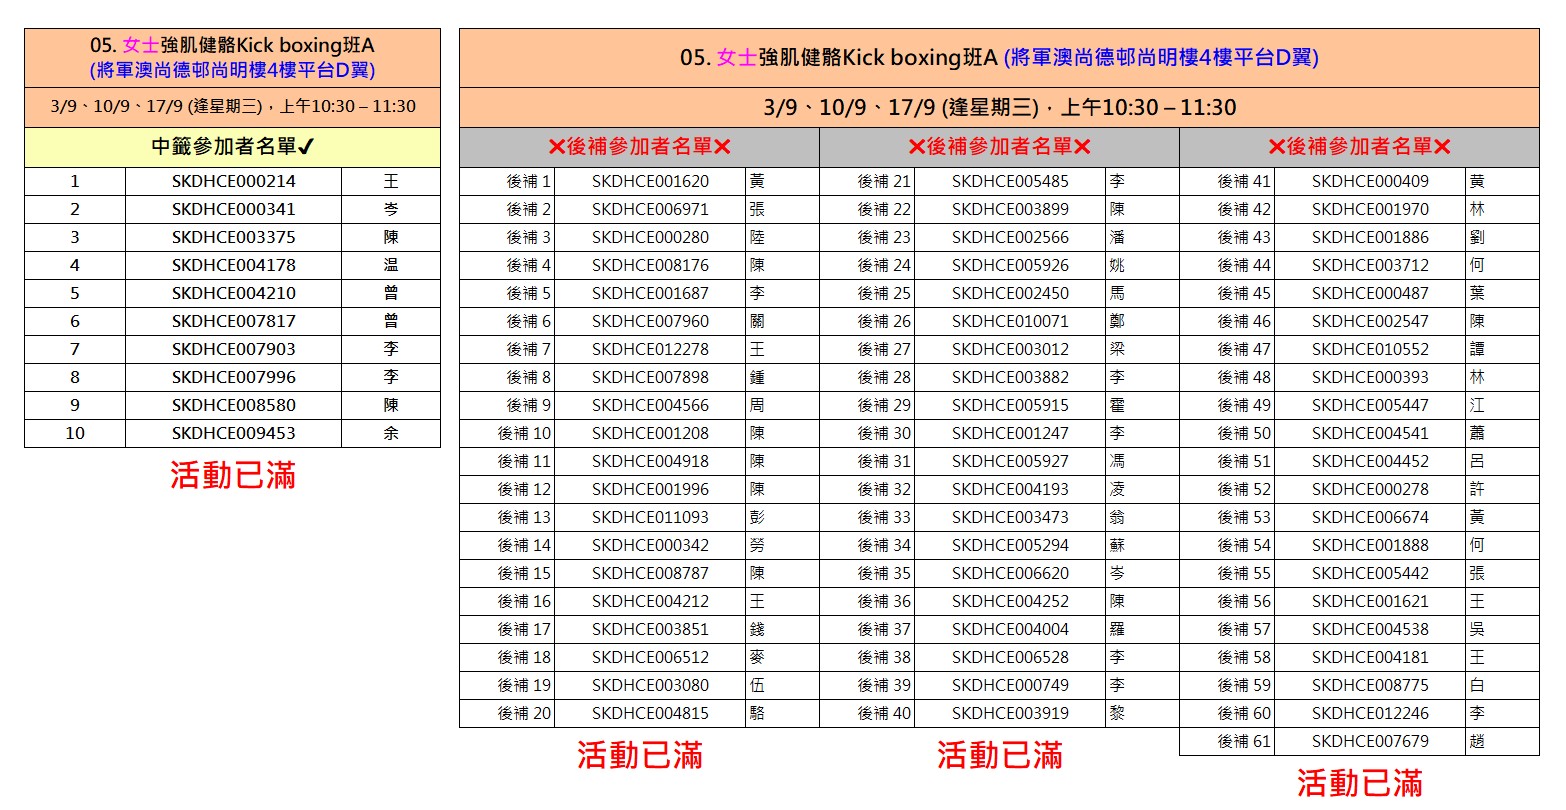The height and width of the screenshot is (810, 1566).
Task: Select the 後補 40 row label
Action: [884, 713]
